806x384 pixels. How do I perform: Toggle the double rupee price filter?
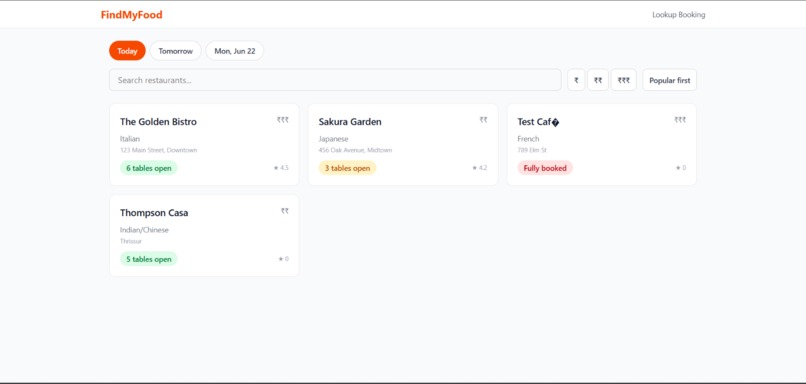[598, 80]
